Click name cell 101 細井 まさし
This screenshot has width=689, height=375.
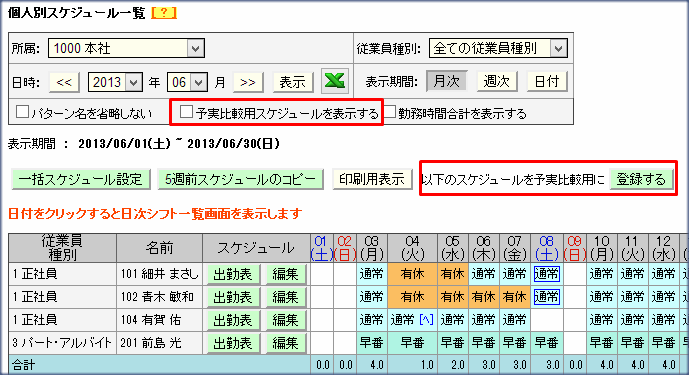160,274
